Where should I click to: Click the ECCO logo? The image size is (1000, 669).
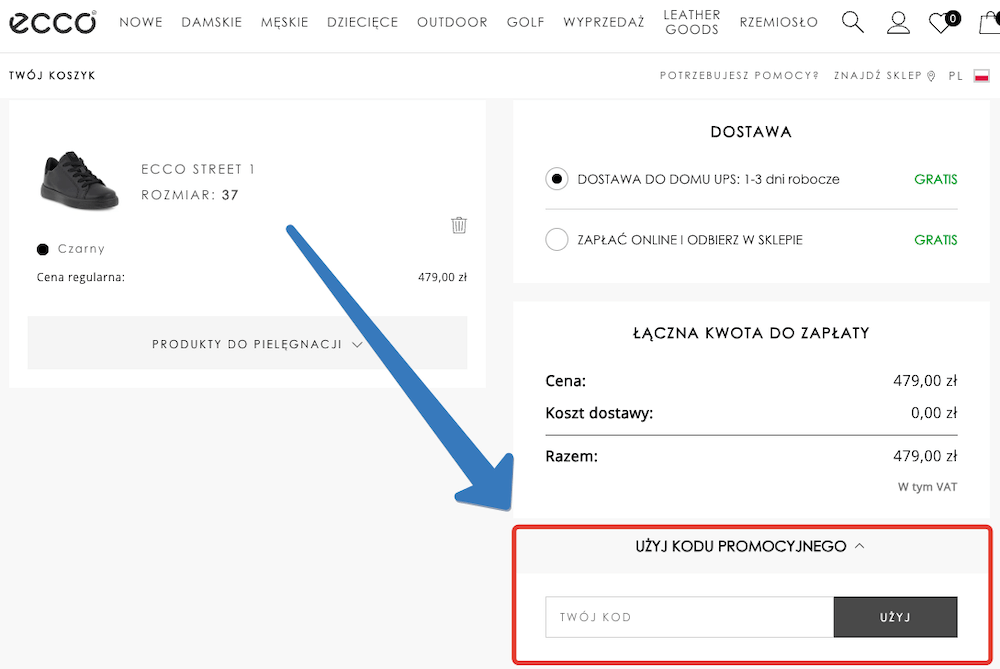pos(52,22)
